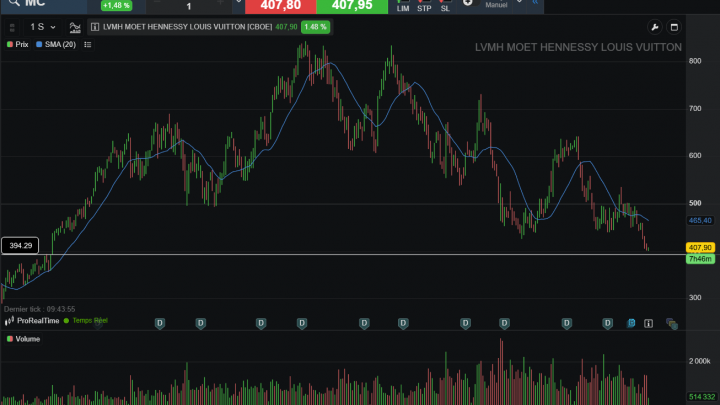This screenshot has height=405, width=720.
Task: Expand the dropdown arrow after quantity field
Action: click(239, 2)
